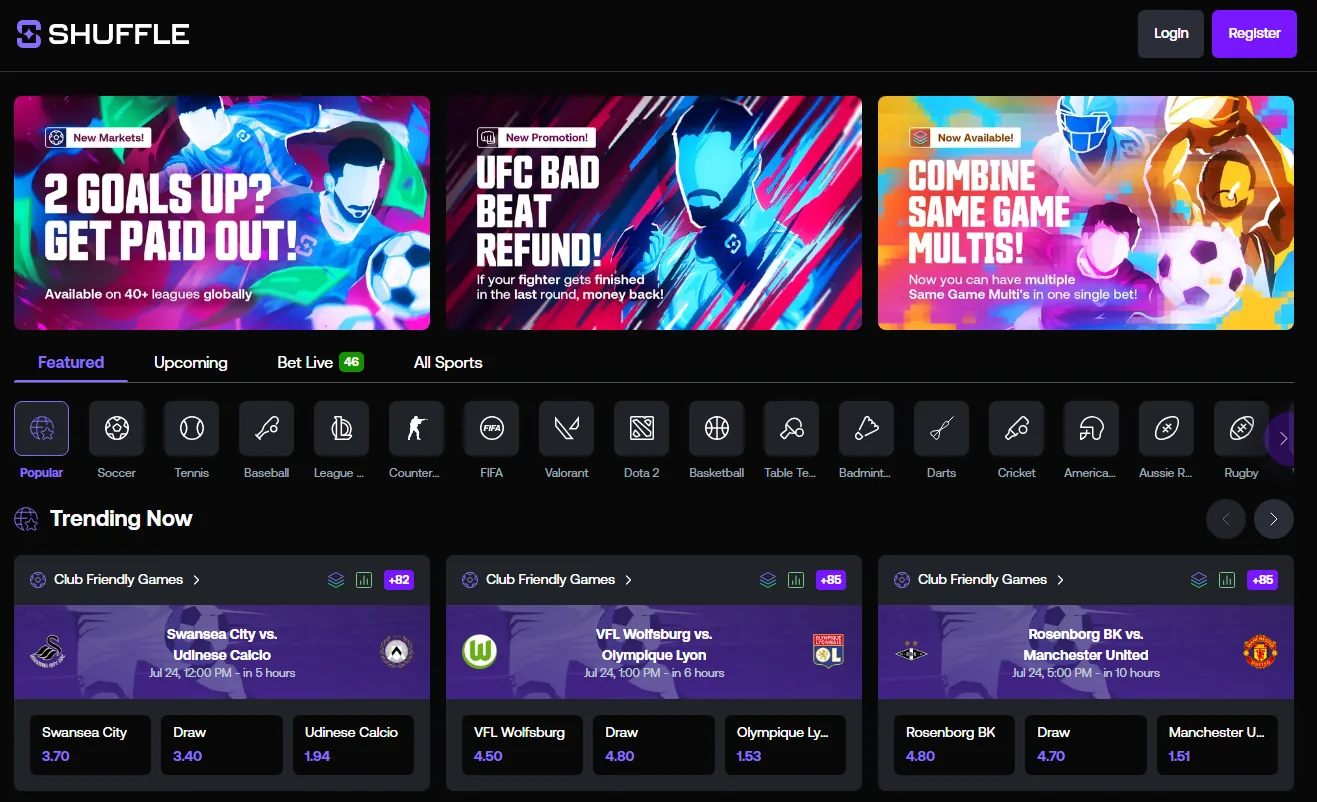1317x802 pixels.
Task: Open stats icon on Rosenborg BK match card
Action: point(1228,580)
